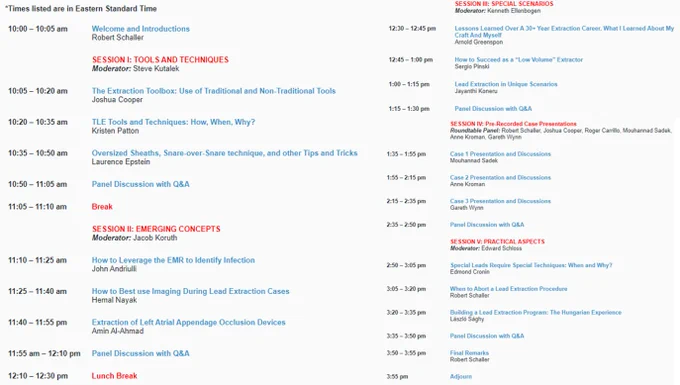Click the 3:55 pm time label
680x385 pixels.
(397, 377)
